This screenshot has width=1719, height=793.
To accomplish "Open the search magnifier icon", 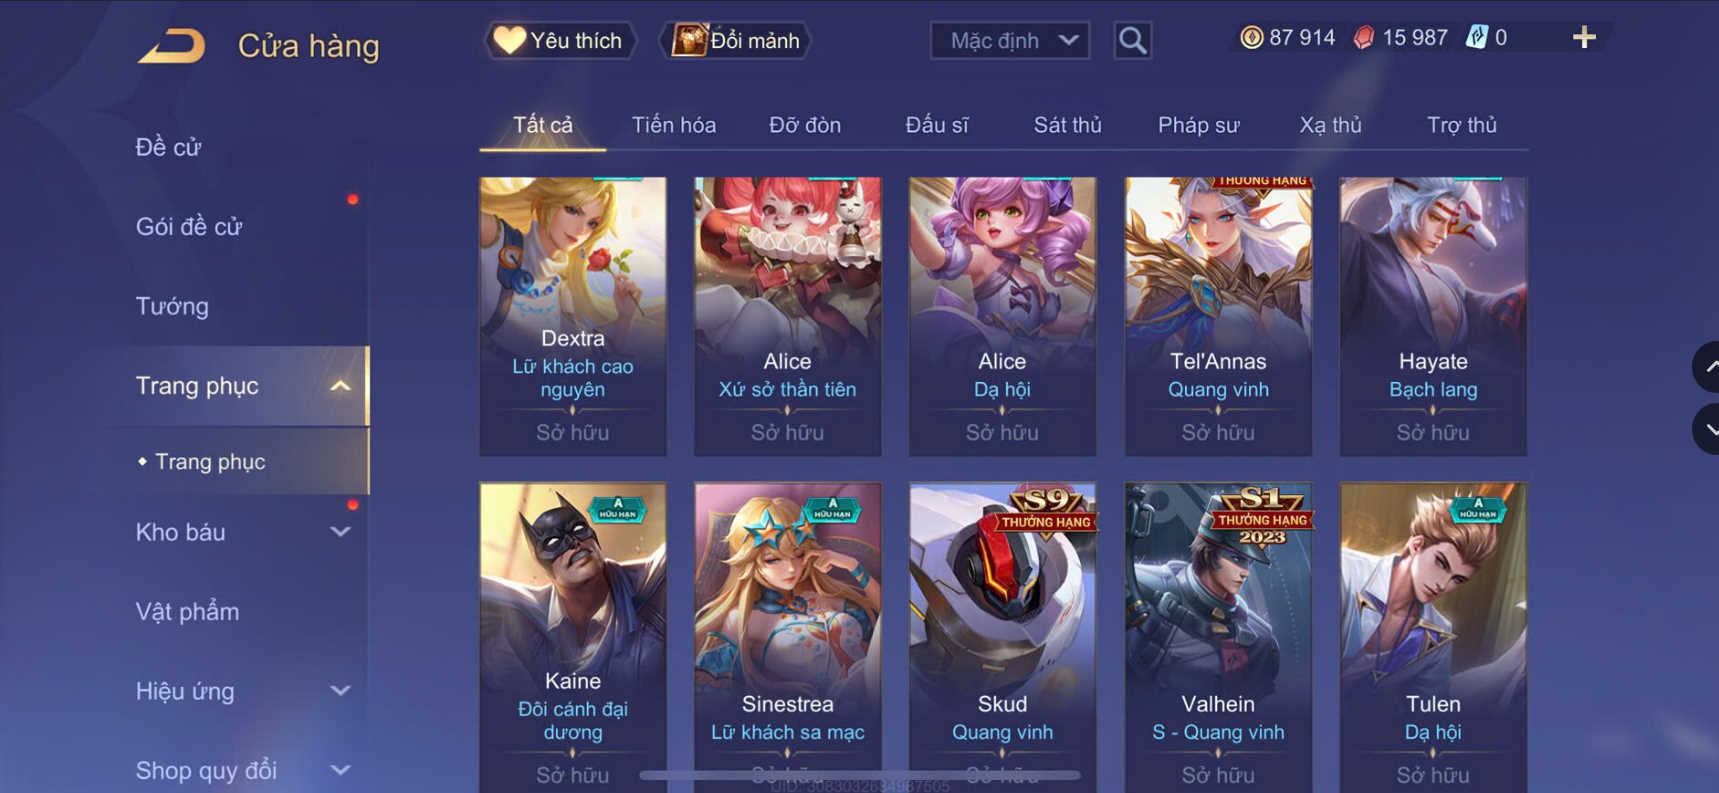I will [x=1132, y=40].
